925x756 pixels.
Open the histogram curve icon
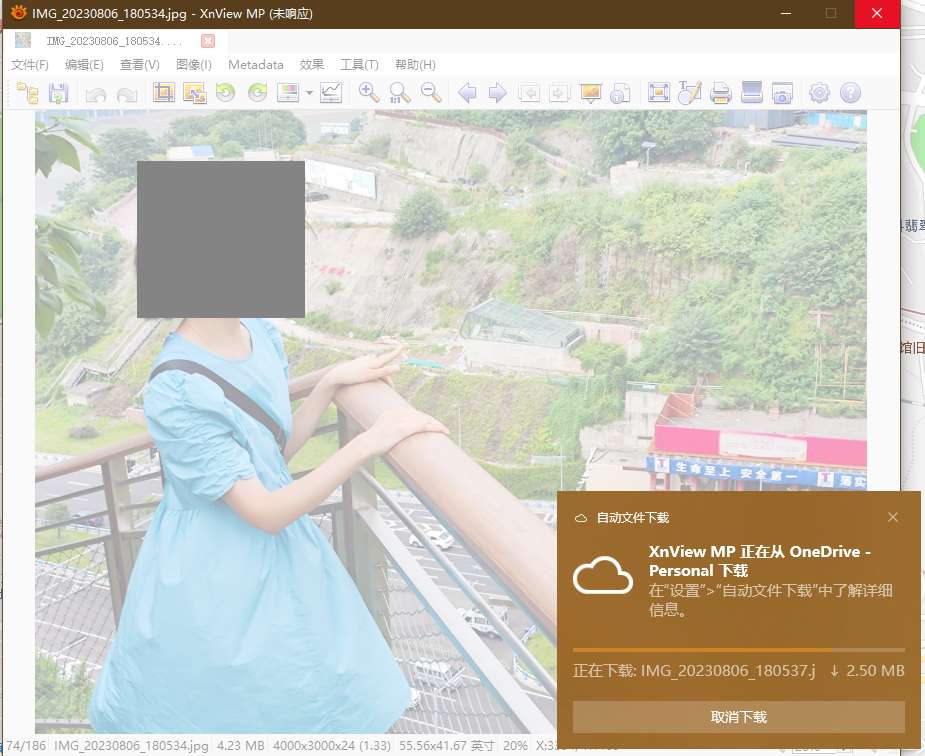point(331,93)
